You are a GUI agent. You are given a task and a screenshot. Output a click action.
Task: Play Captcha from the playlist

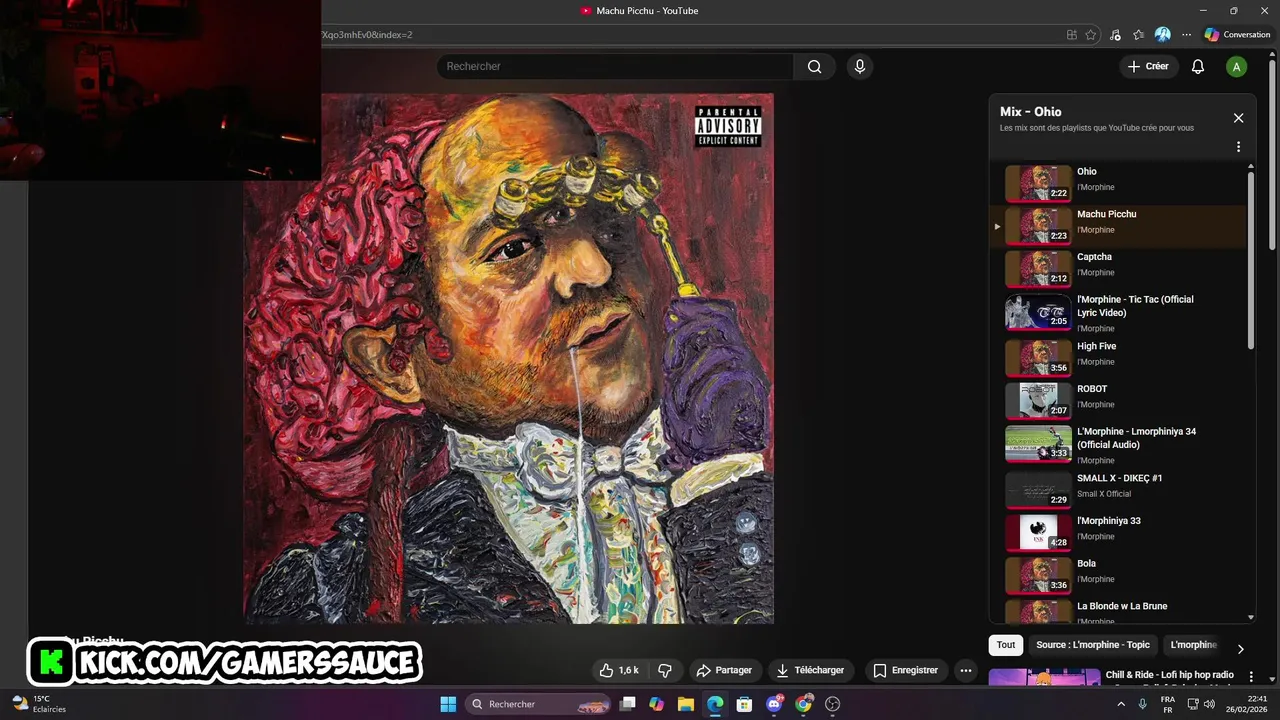point(1120,268)
